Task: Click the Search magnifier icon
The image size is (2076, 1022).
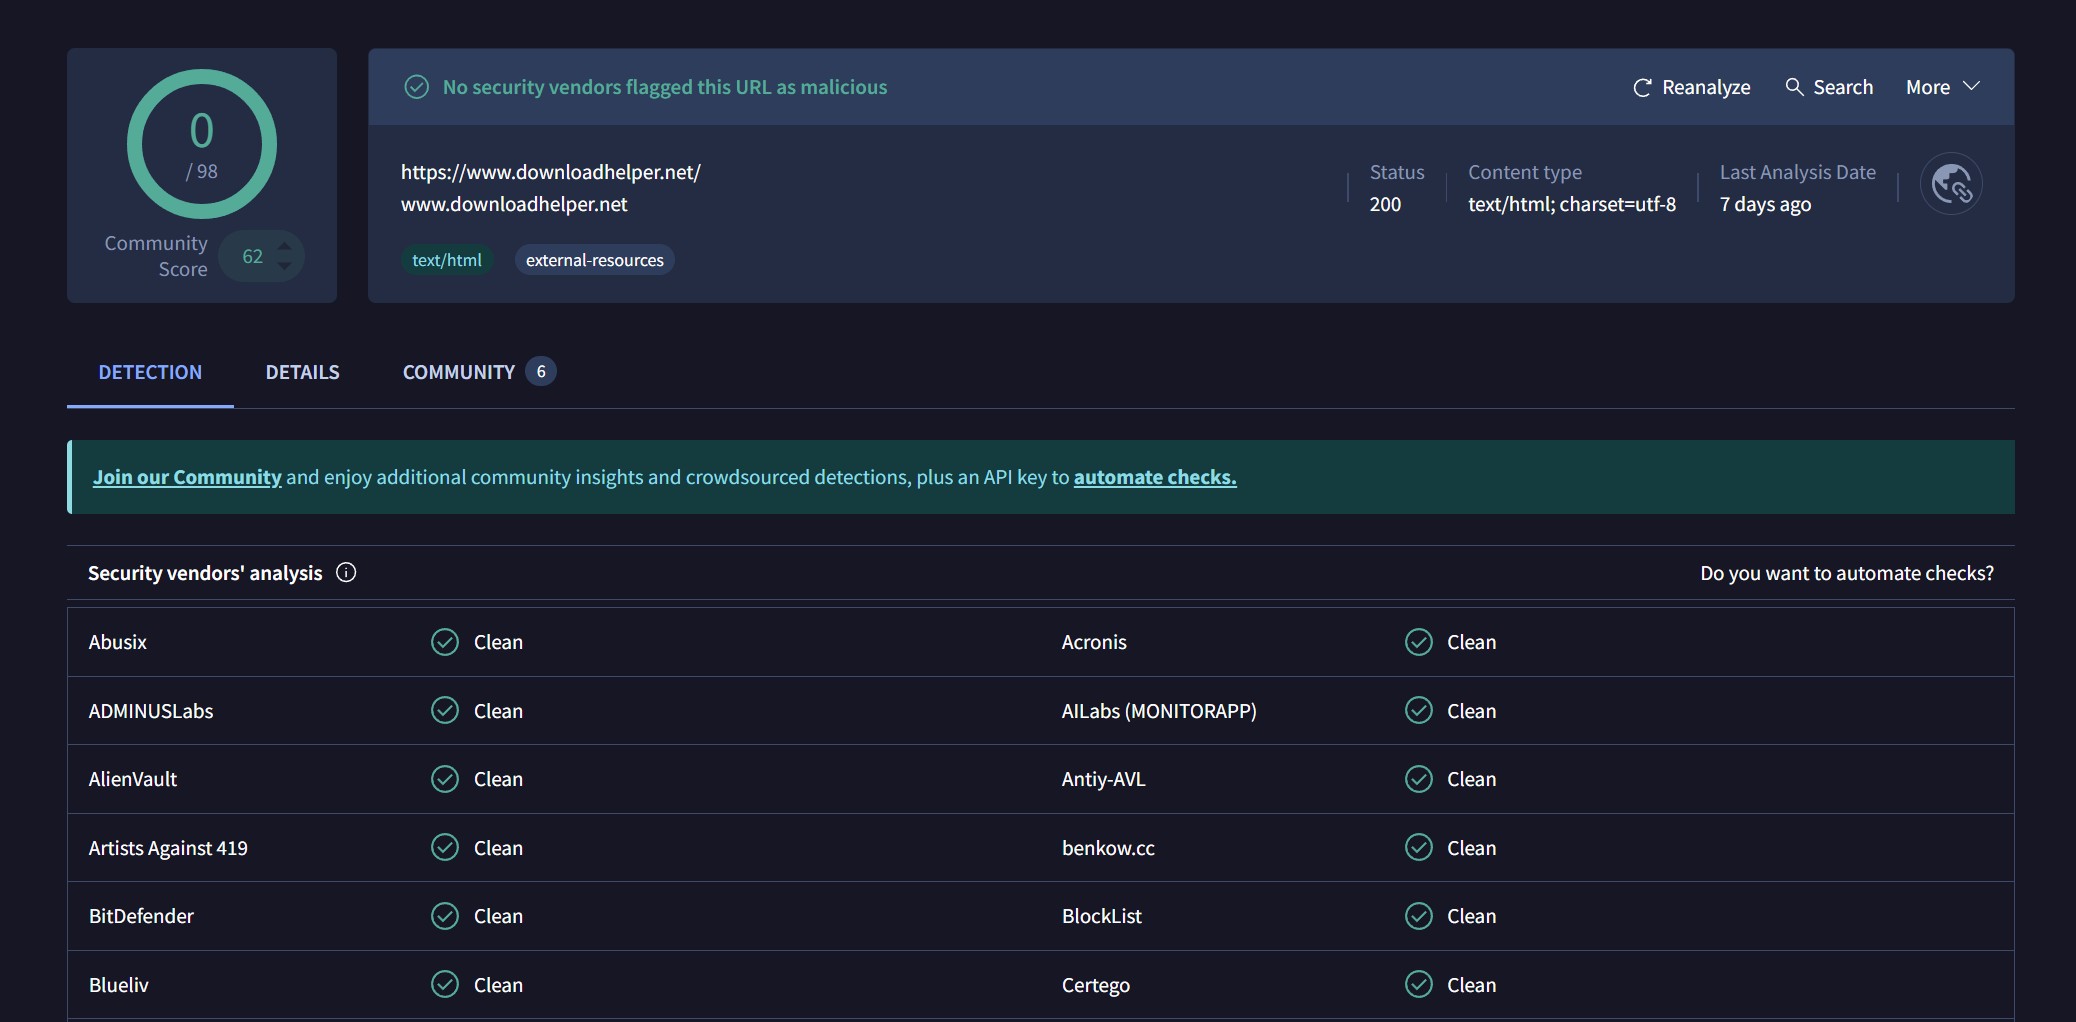Action: [x=1794, y=87]
